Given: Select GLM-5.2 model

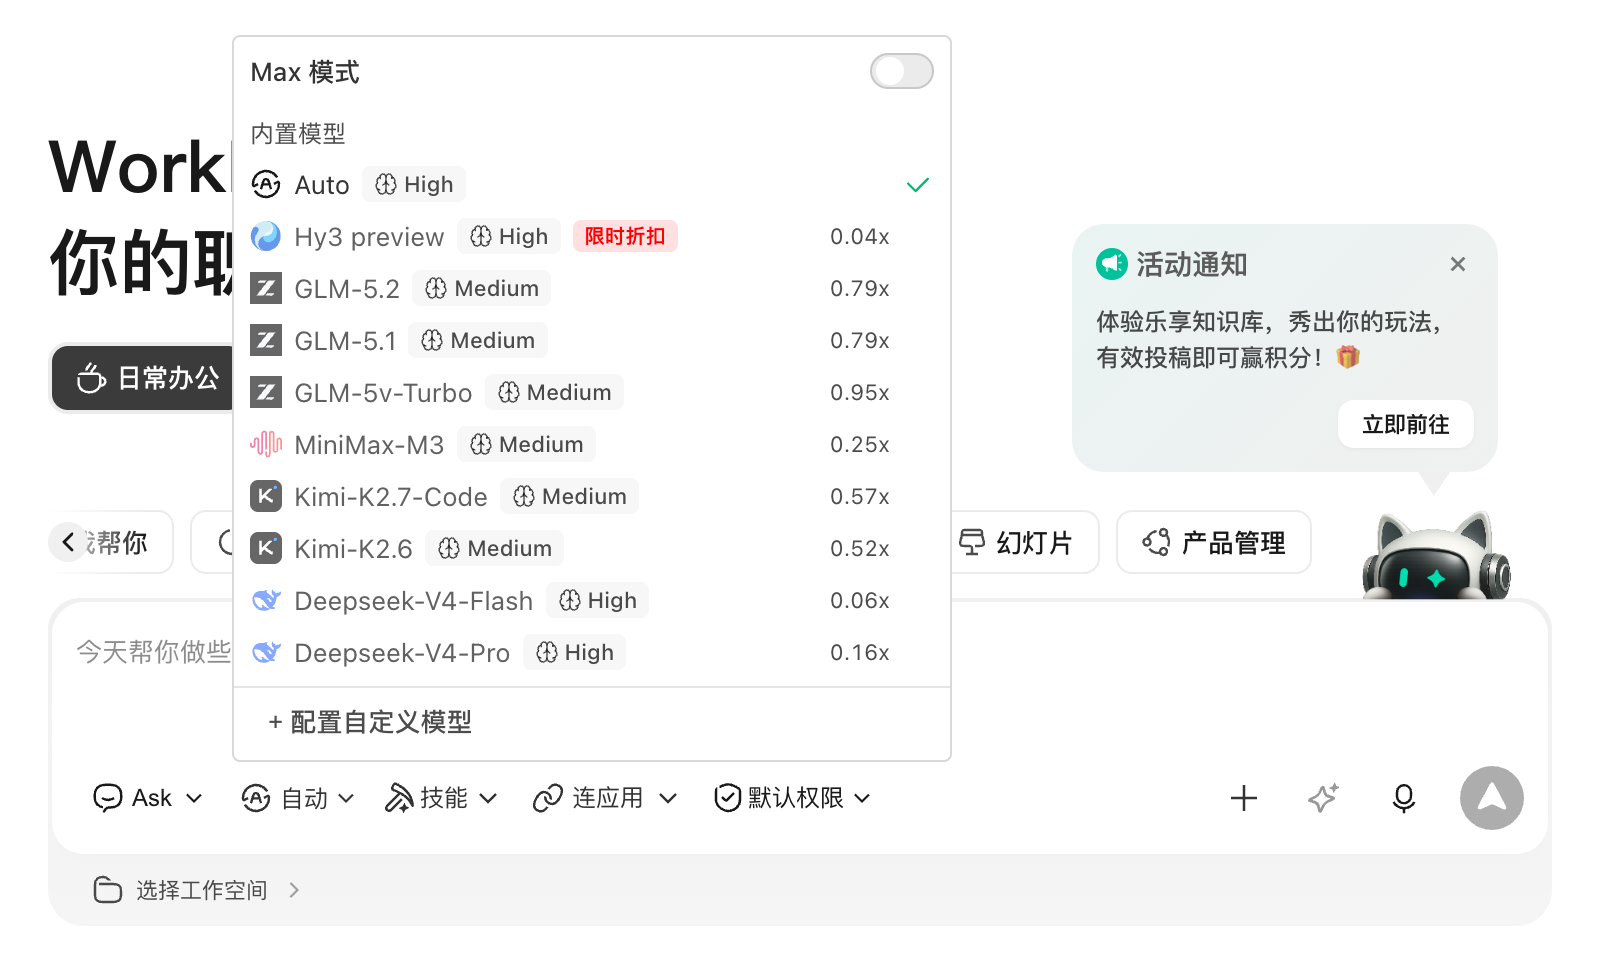Looking at the screenshot, I should (x=591, y=289).
